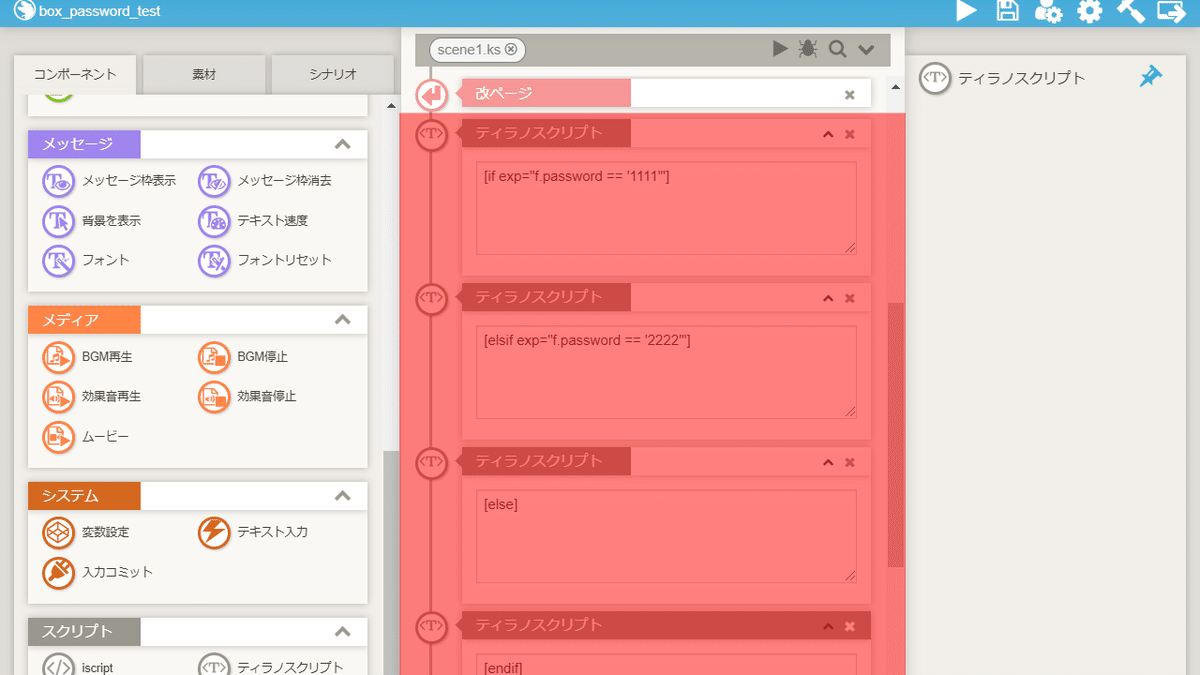Collapse the script block containing [elsif exp

pos(828,298)
